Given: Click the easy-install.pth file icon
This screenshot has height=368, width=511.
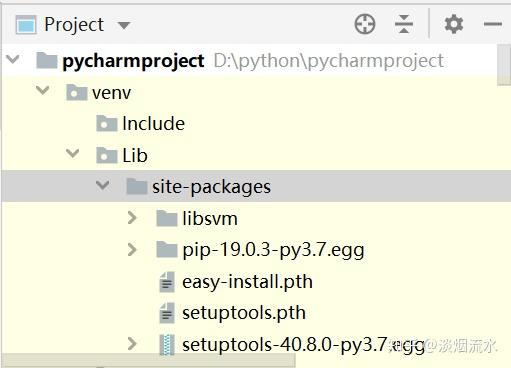Looking at the screenshot, I should pos(167,282).
